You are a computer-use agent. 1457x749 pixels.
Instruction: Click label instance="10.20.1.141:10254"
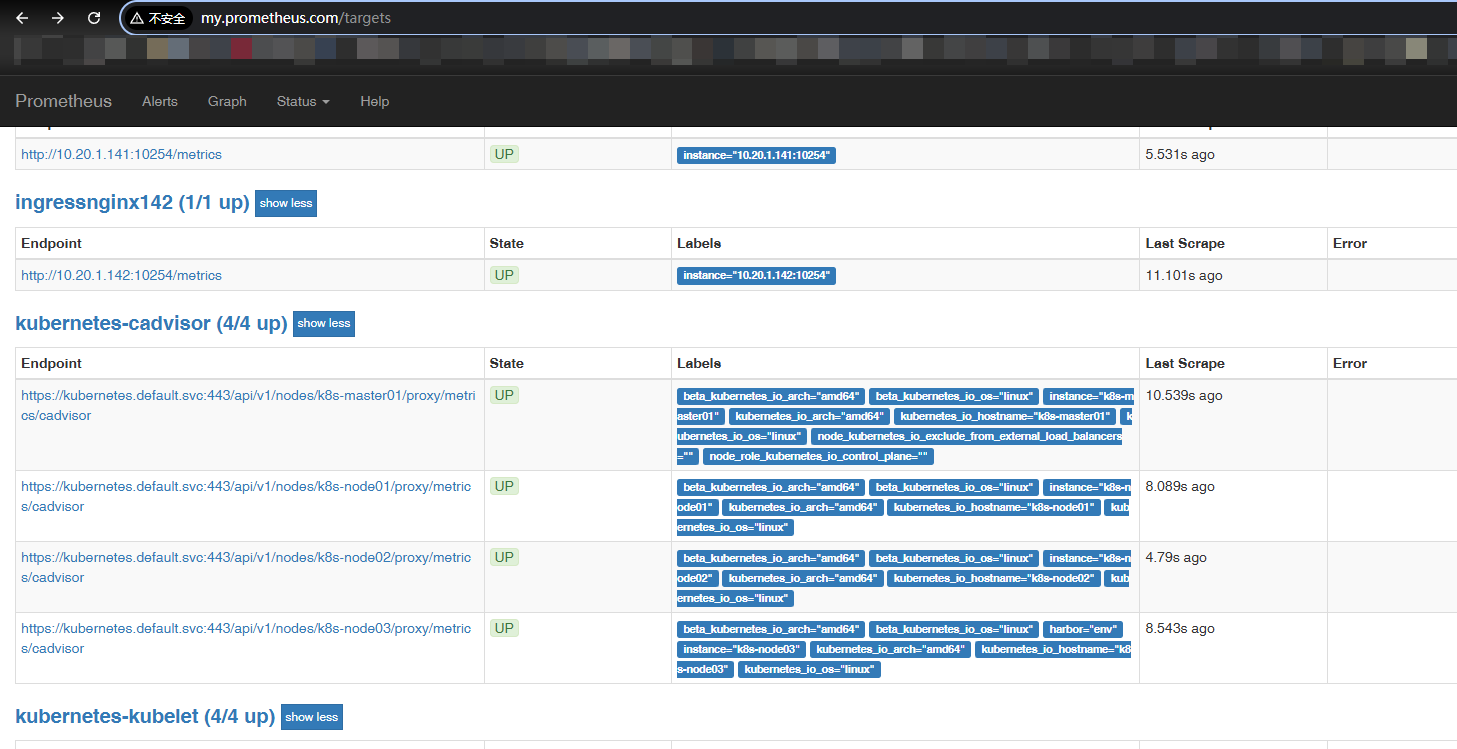pyautogui.click(x=756, y=155)
